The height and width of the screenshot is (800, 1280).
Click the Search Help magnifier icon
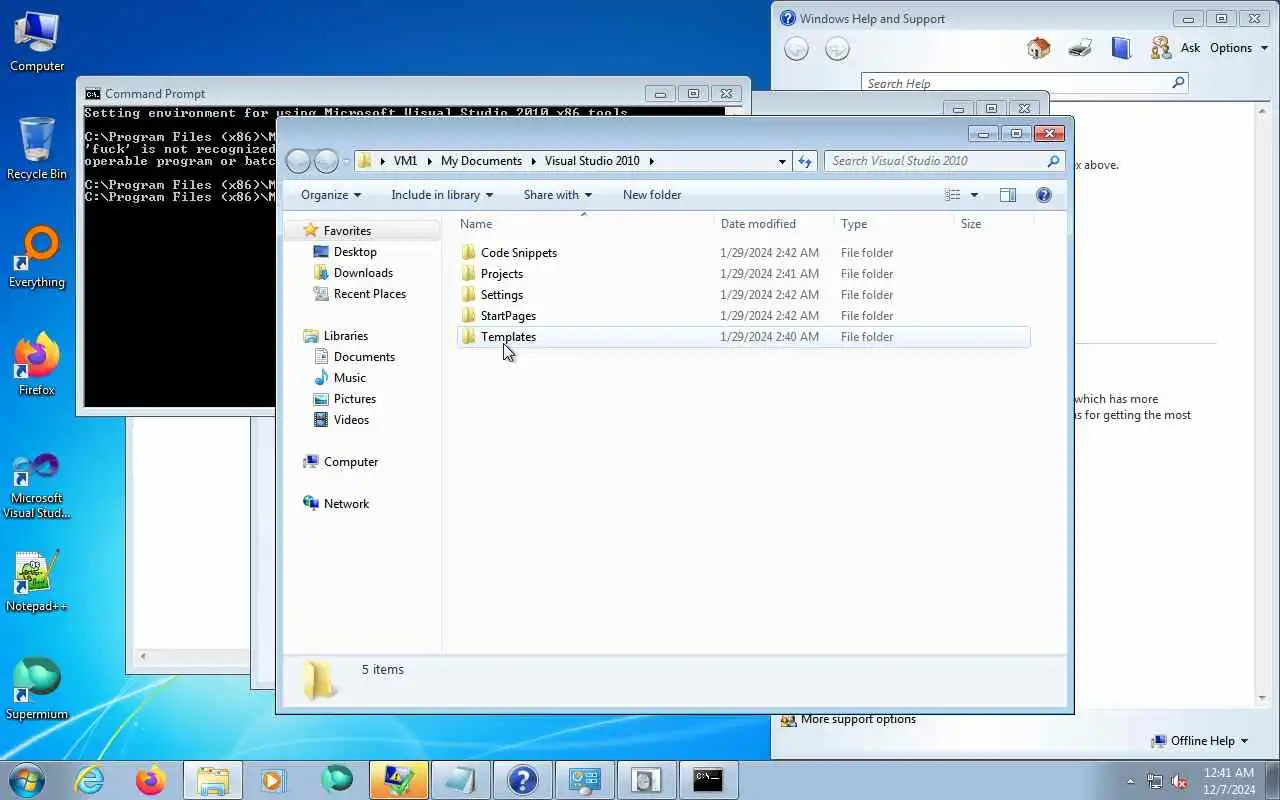(x=1178, y=83)
